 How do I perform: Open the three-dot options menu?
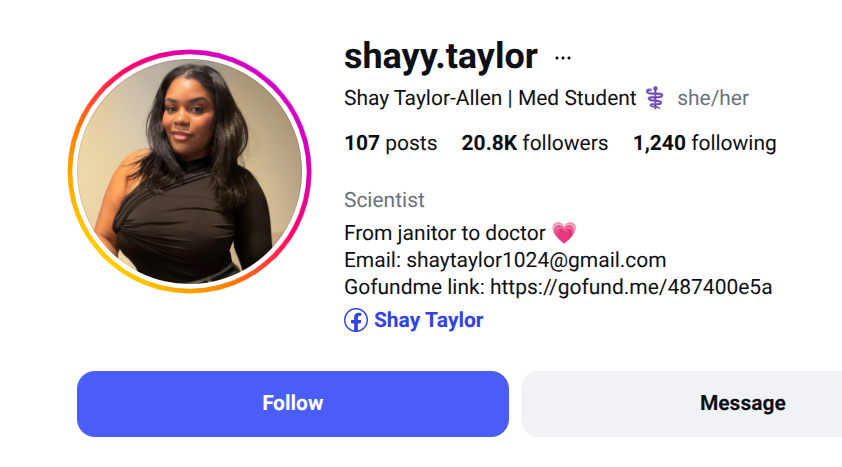click(563, 57)
